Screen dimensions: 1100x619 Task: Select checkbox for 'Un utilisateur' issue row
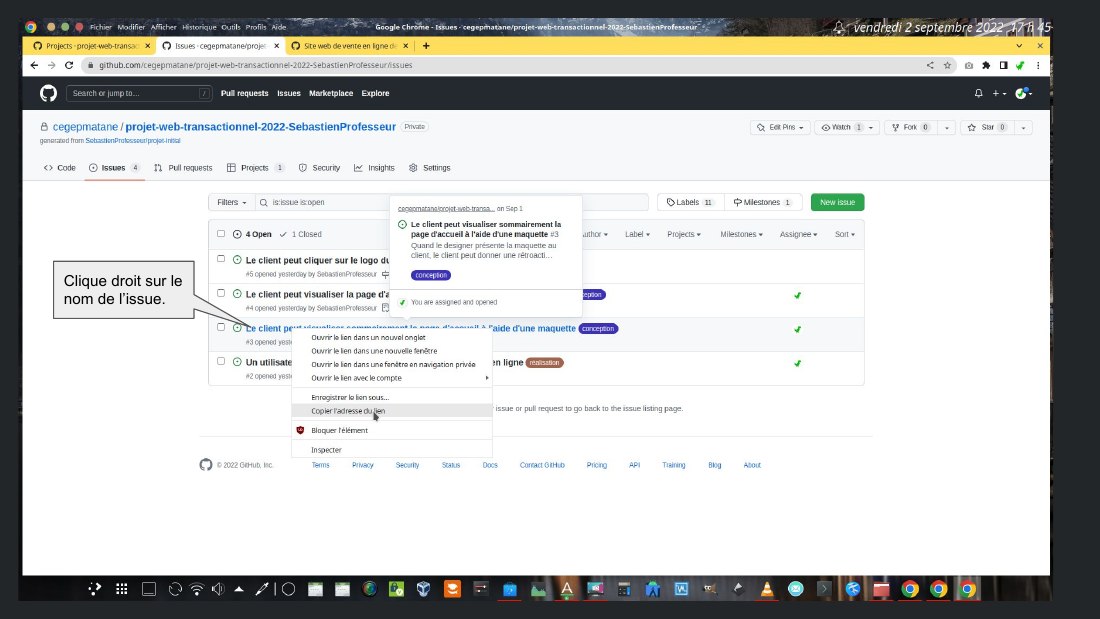(x=221, y=361)
